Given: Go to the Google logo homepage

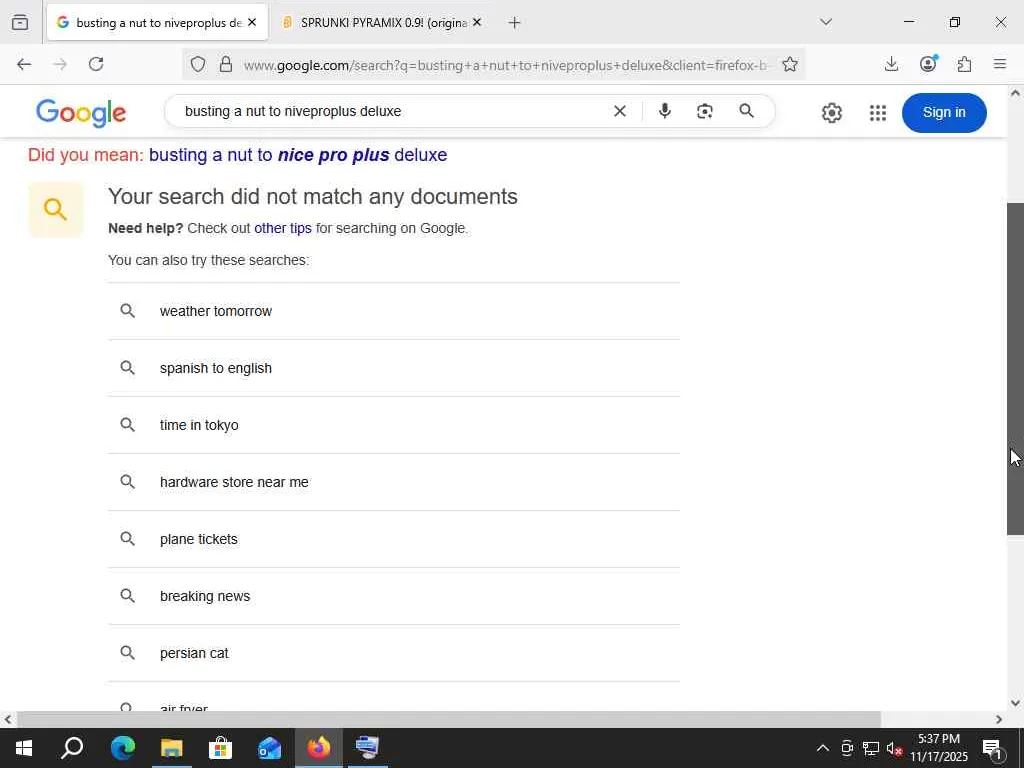Looking at the screenshot, I should point(81,114).
